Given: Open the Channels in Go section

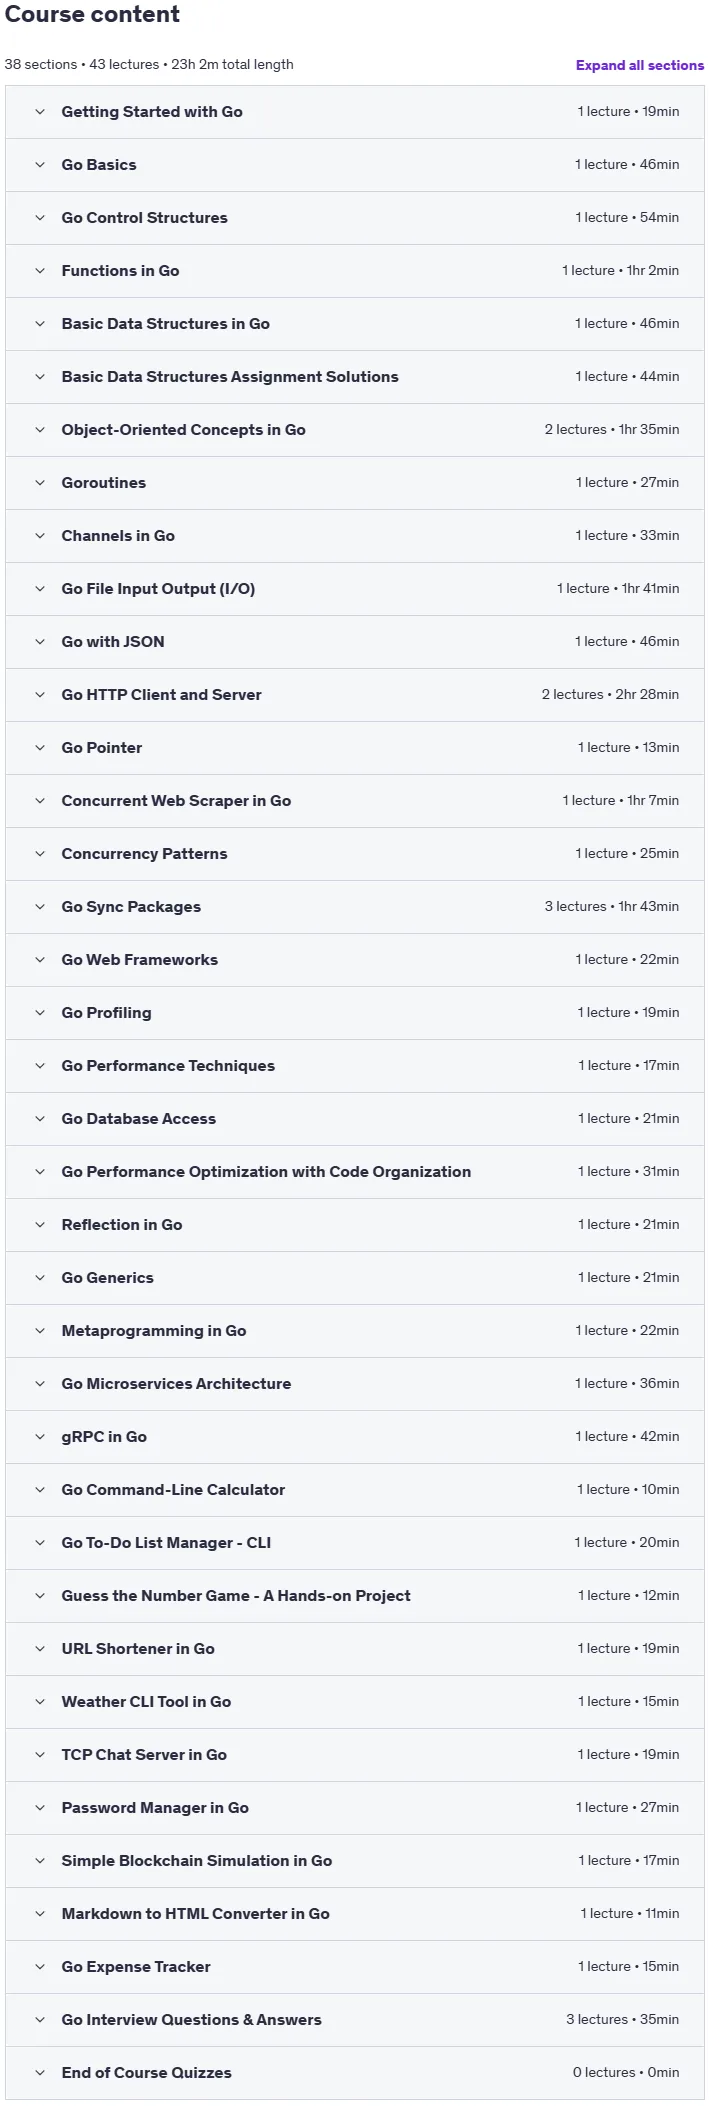Looking at the screenshot, I should click(355, 536).
